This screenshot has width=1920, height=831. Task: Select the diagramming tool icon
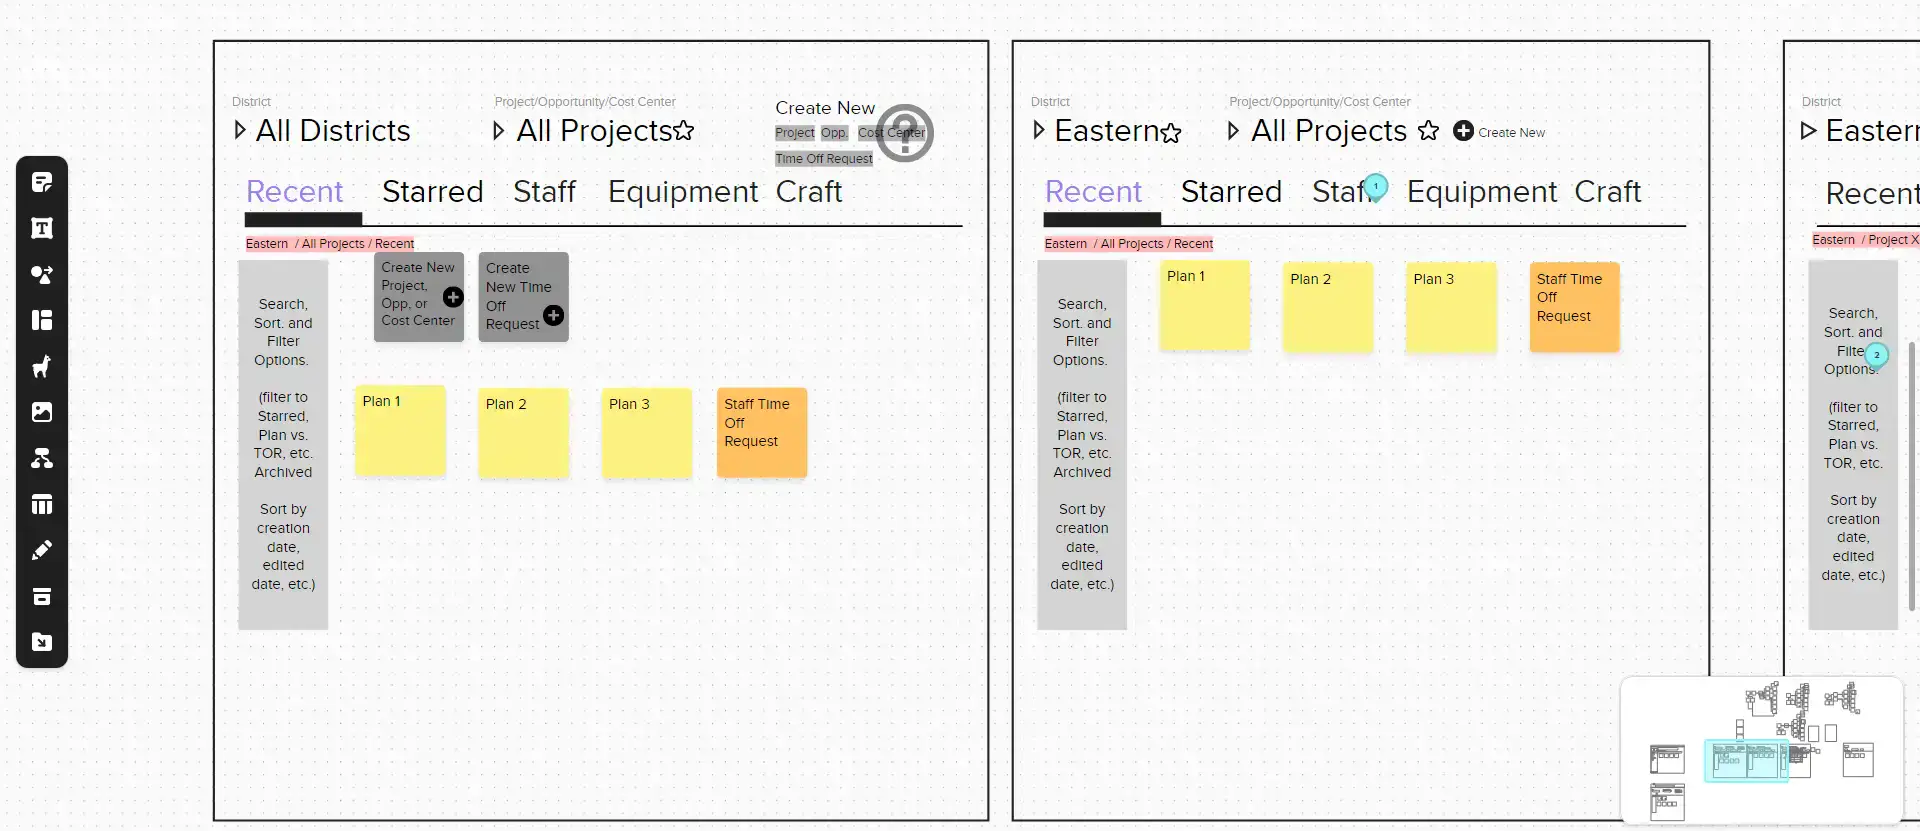click(x=41, y=458)
